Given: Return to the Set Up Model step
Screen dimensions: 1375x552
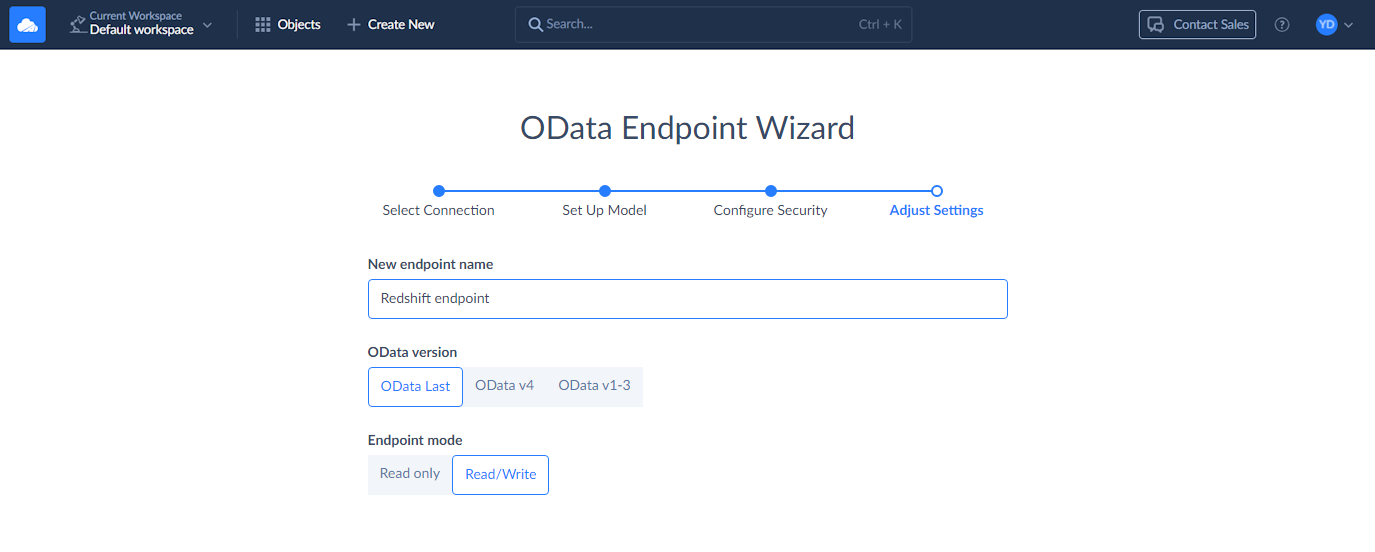Looking at the screenshot, I should tap(604, 191).
